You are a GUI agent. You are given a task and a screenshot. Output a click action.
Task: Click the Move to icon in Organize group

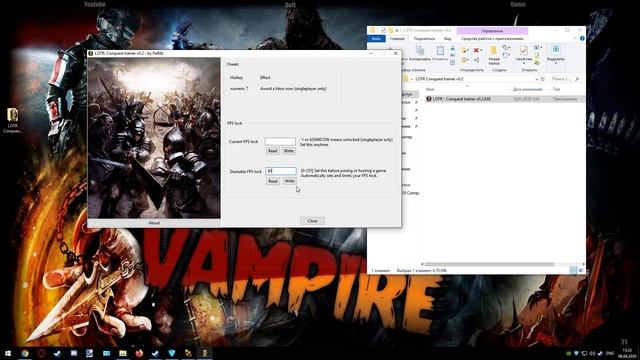point(464,51)
